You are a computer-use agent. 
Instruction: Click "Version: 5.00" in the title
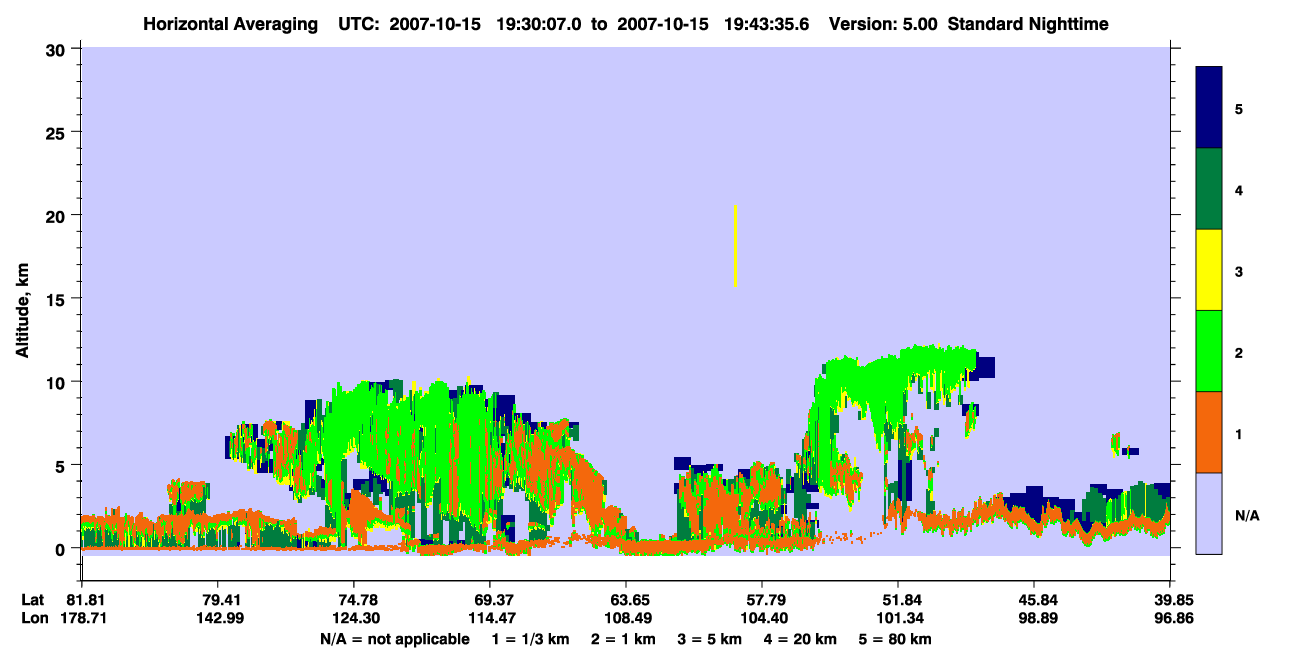(882, 24)
